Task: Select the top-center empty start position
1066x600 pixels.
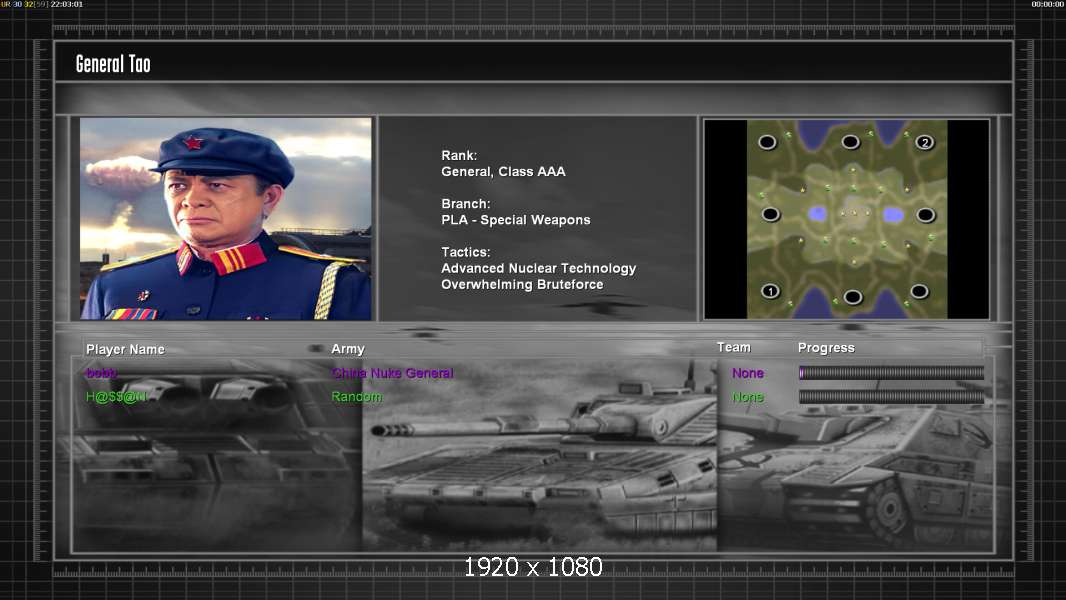Action: coord(850,142)
